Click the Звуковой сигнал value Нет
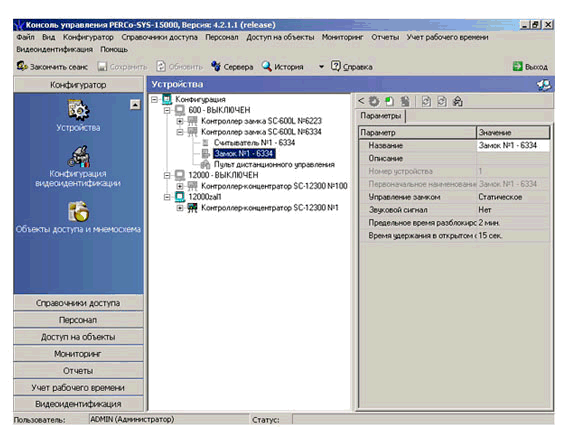Image resolution: width=575 pixels, height=441 pixels. (x=513, y=210)
